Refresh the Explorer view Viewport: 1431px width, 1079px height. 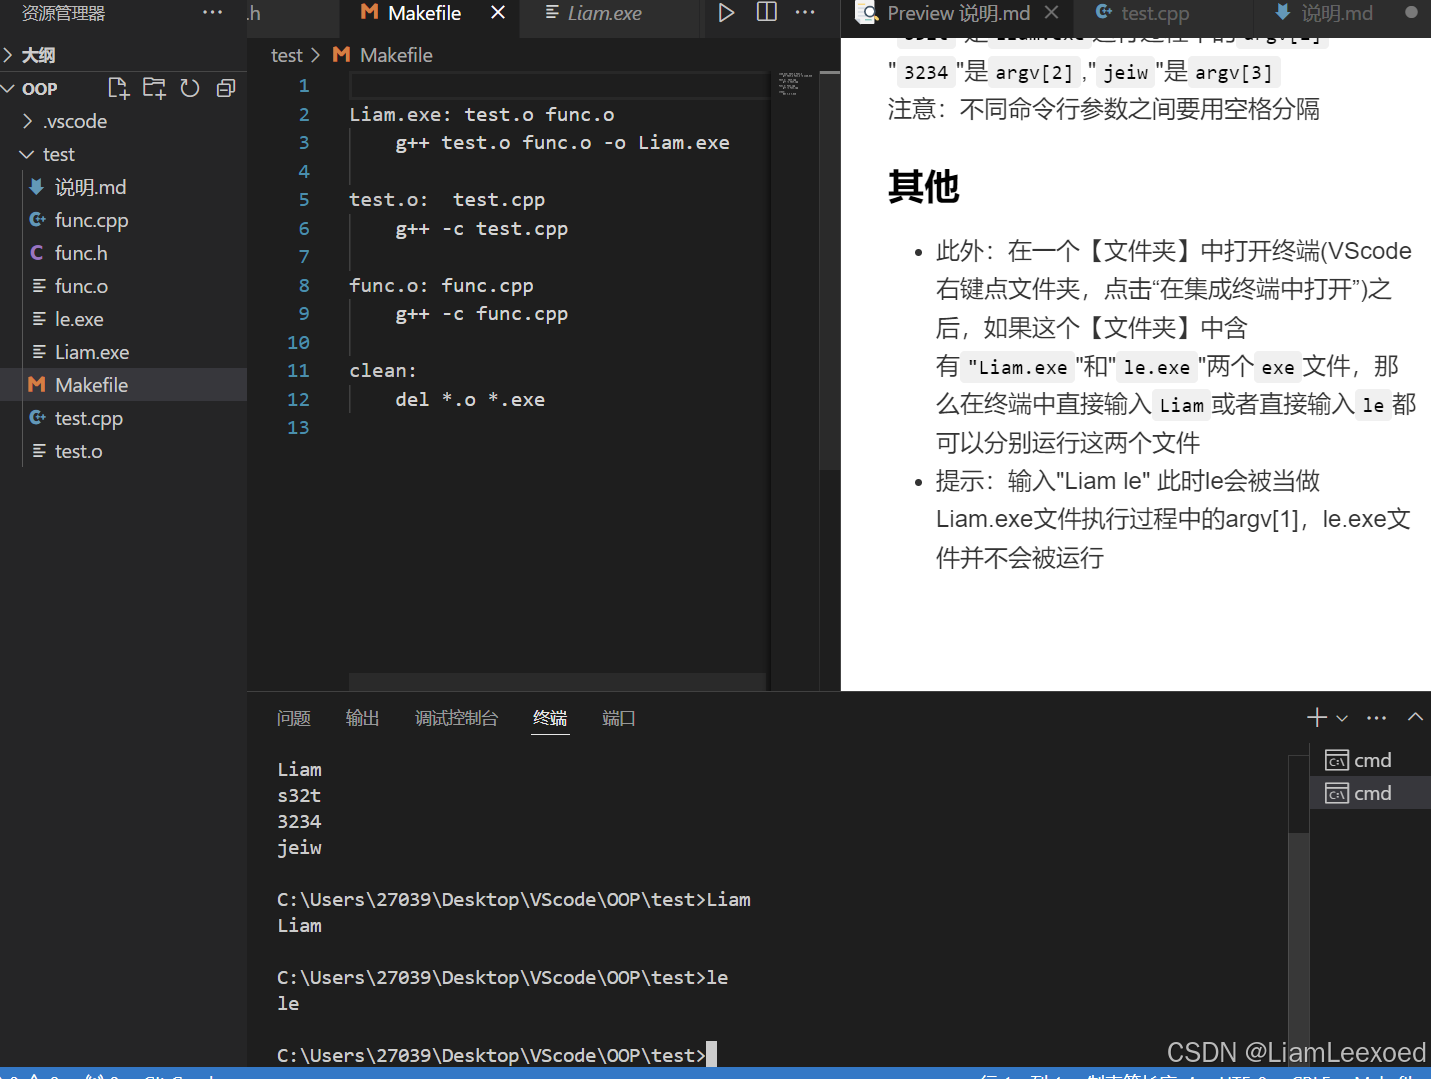pos(190,88)
